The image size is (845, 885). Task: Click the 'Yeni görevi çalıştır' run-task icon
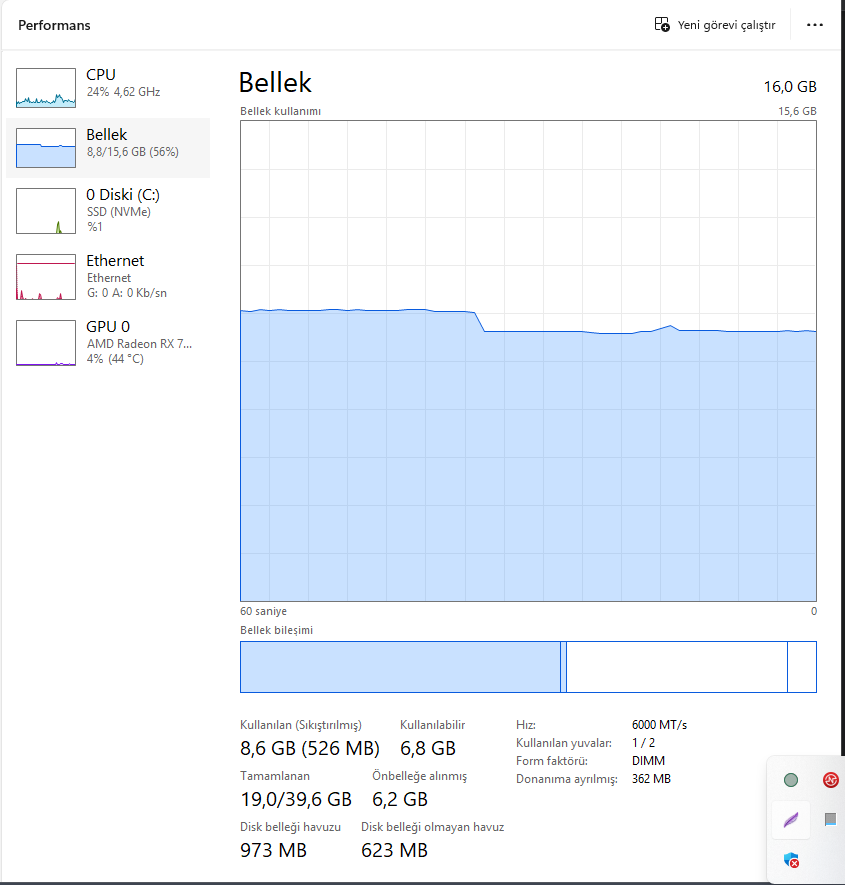coord(662,25)
